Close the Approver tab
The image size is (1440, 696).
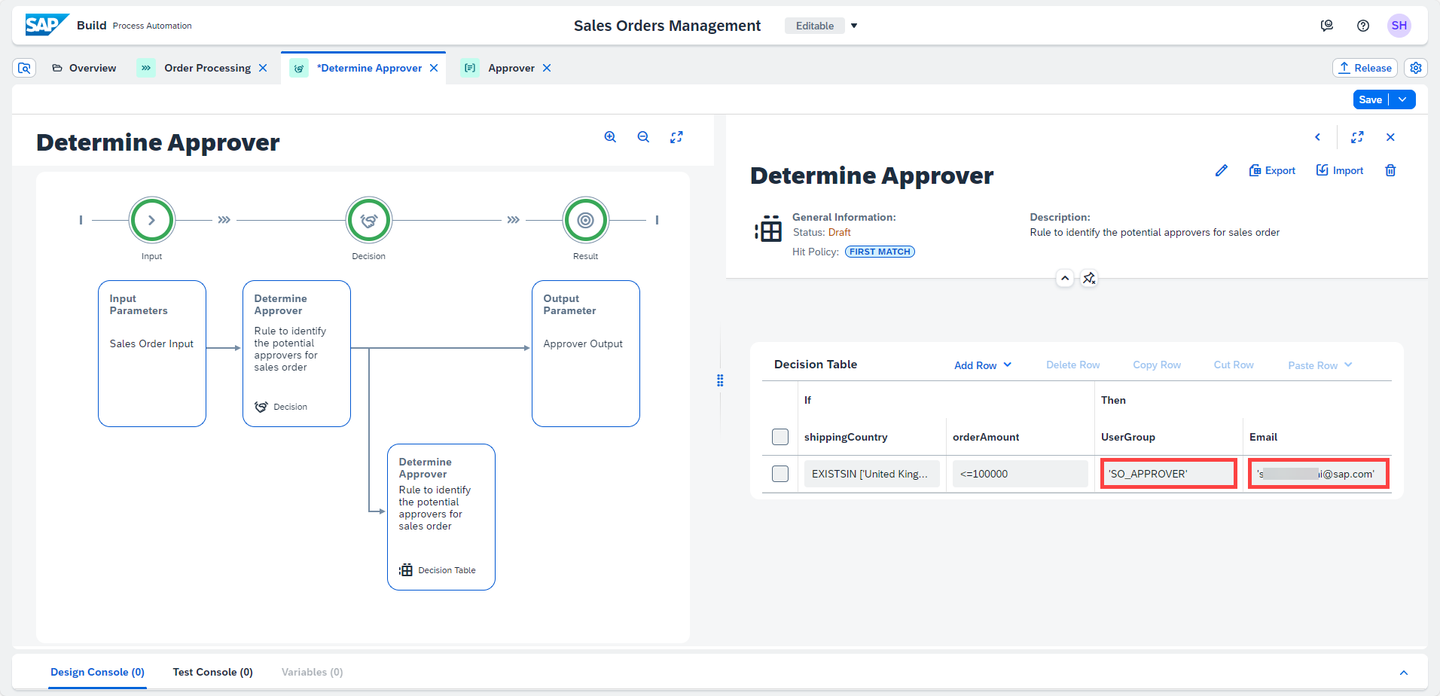[x=547, y=68]
